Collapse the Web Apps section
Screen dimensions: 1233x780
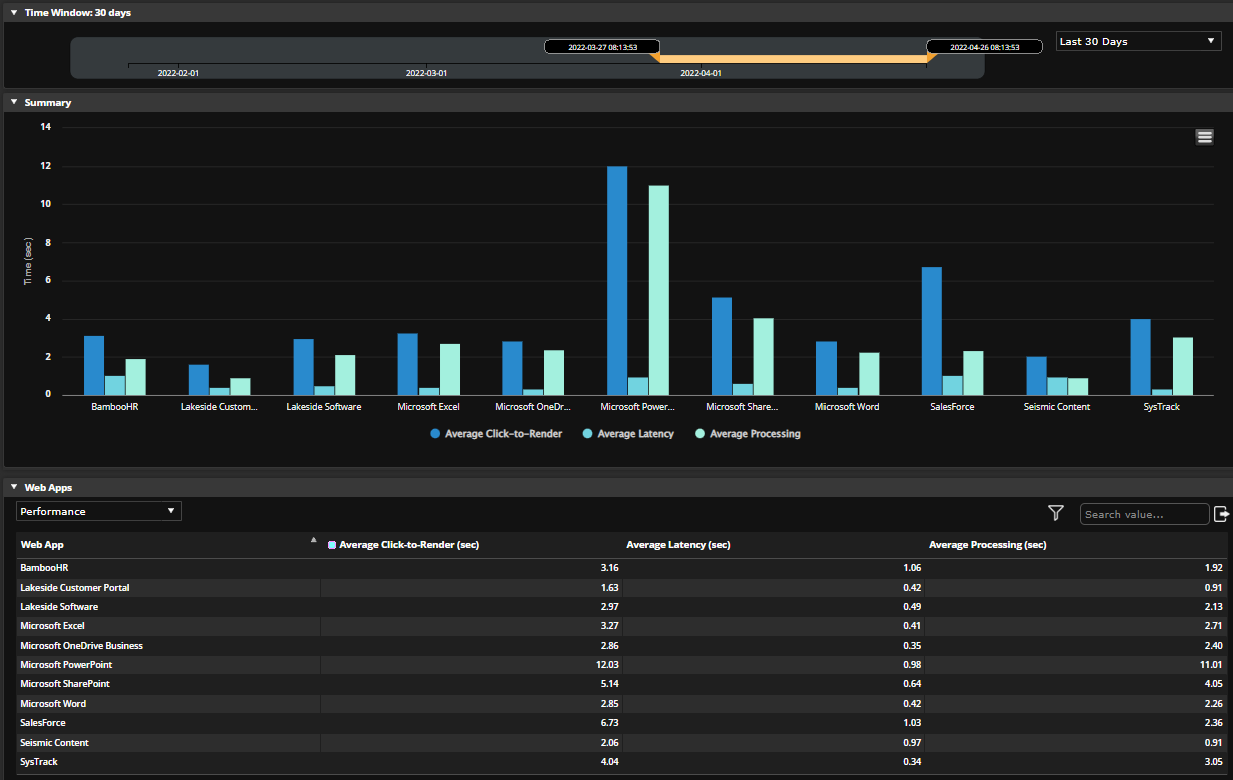14,488
